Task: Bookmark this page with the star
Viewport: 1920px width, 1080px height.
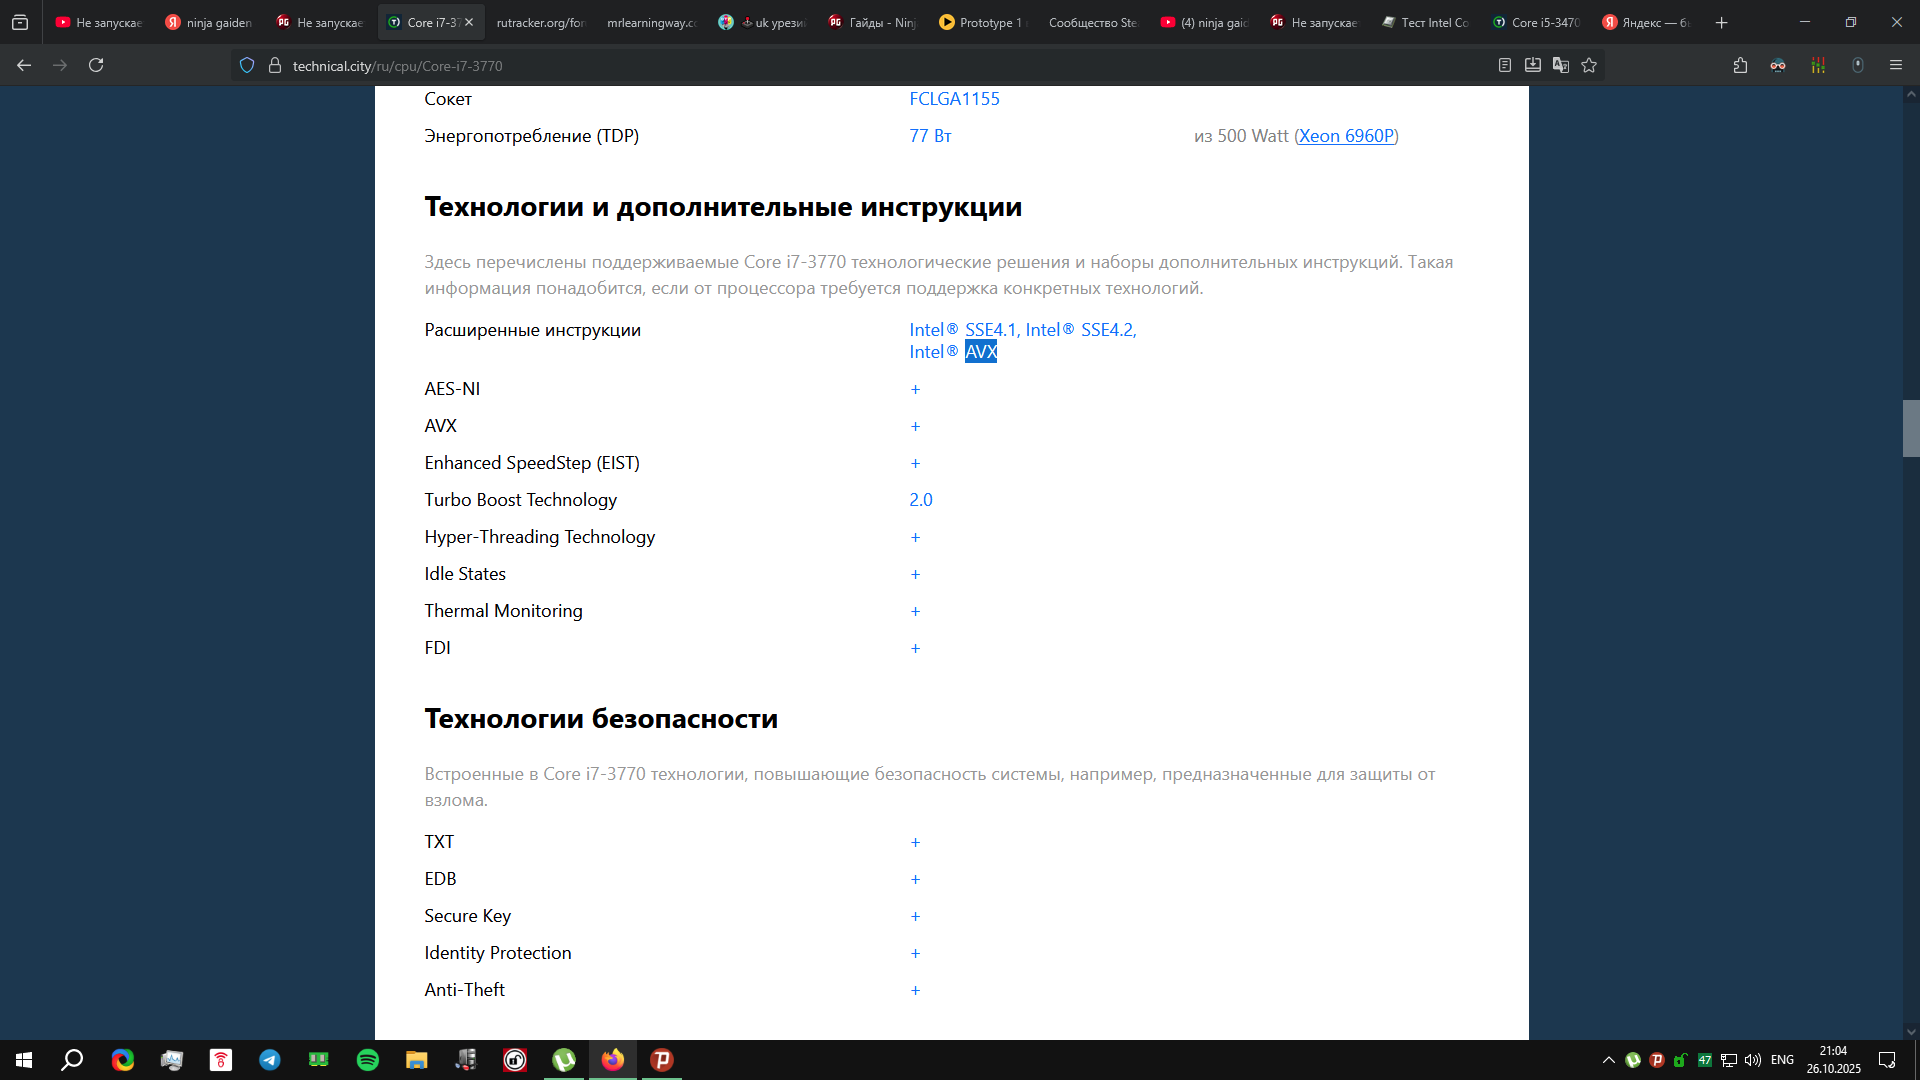Action: tap(1589, 65)
